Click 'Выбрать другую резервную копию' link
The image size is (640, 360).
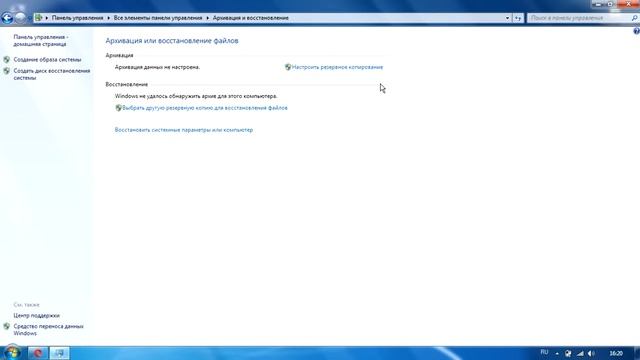click(205, 108)
